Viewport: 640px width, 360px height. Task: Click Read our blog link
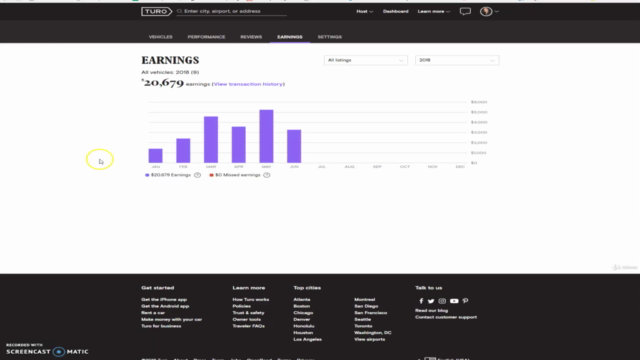click(431, 311)
